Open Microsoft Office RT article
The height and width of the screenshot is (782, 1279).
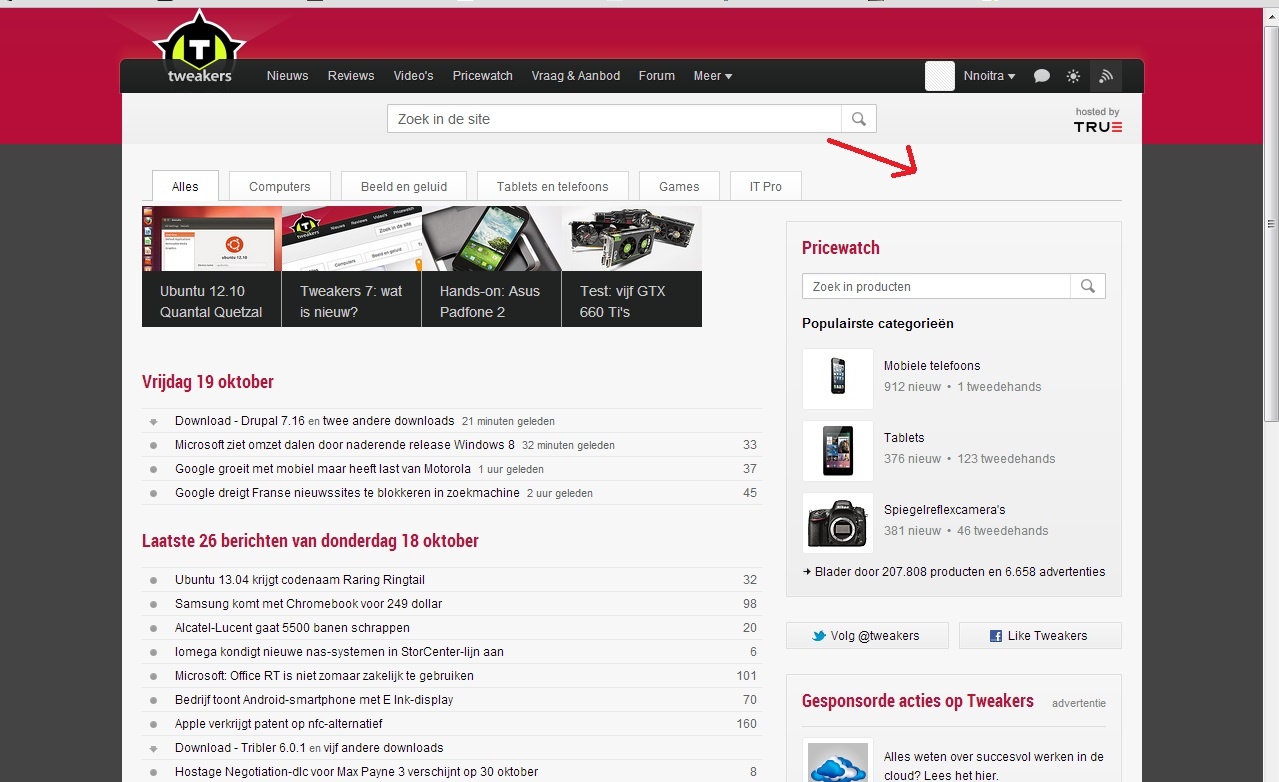[x=324, y=676]
